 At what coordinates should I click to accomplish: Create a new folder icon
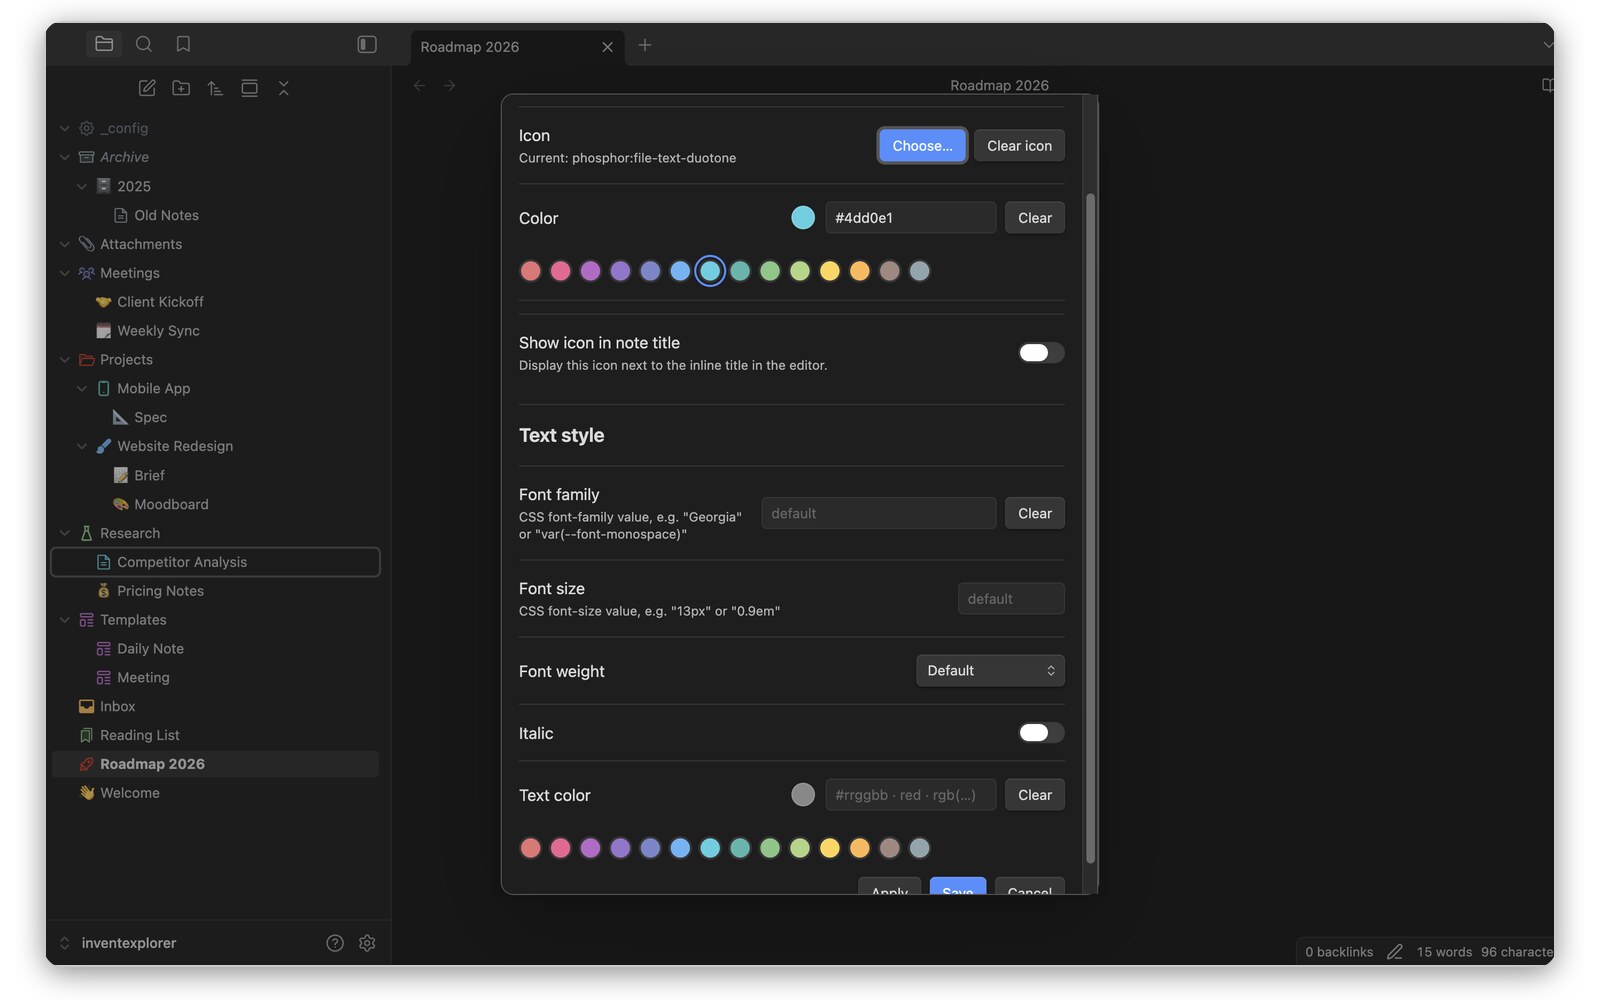point(181,88)
